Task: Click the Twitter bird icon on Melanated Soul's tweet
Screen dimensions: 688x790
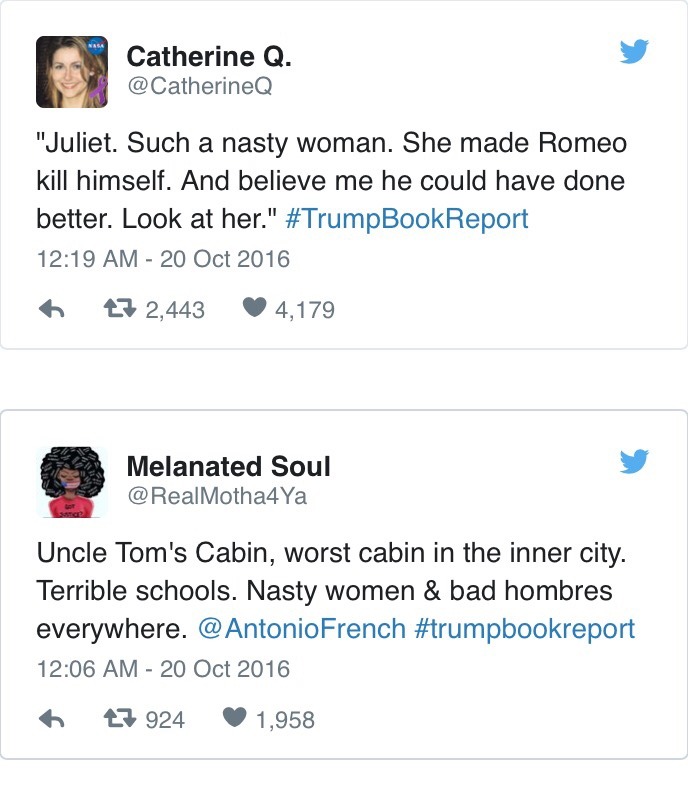Action: click(x=634, y=461)
